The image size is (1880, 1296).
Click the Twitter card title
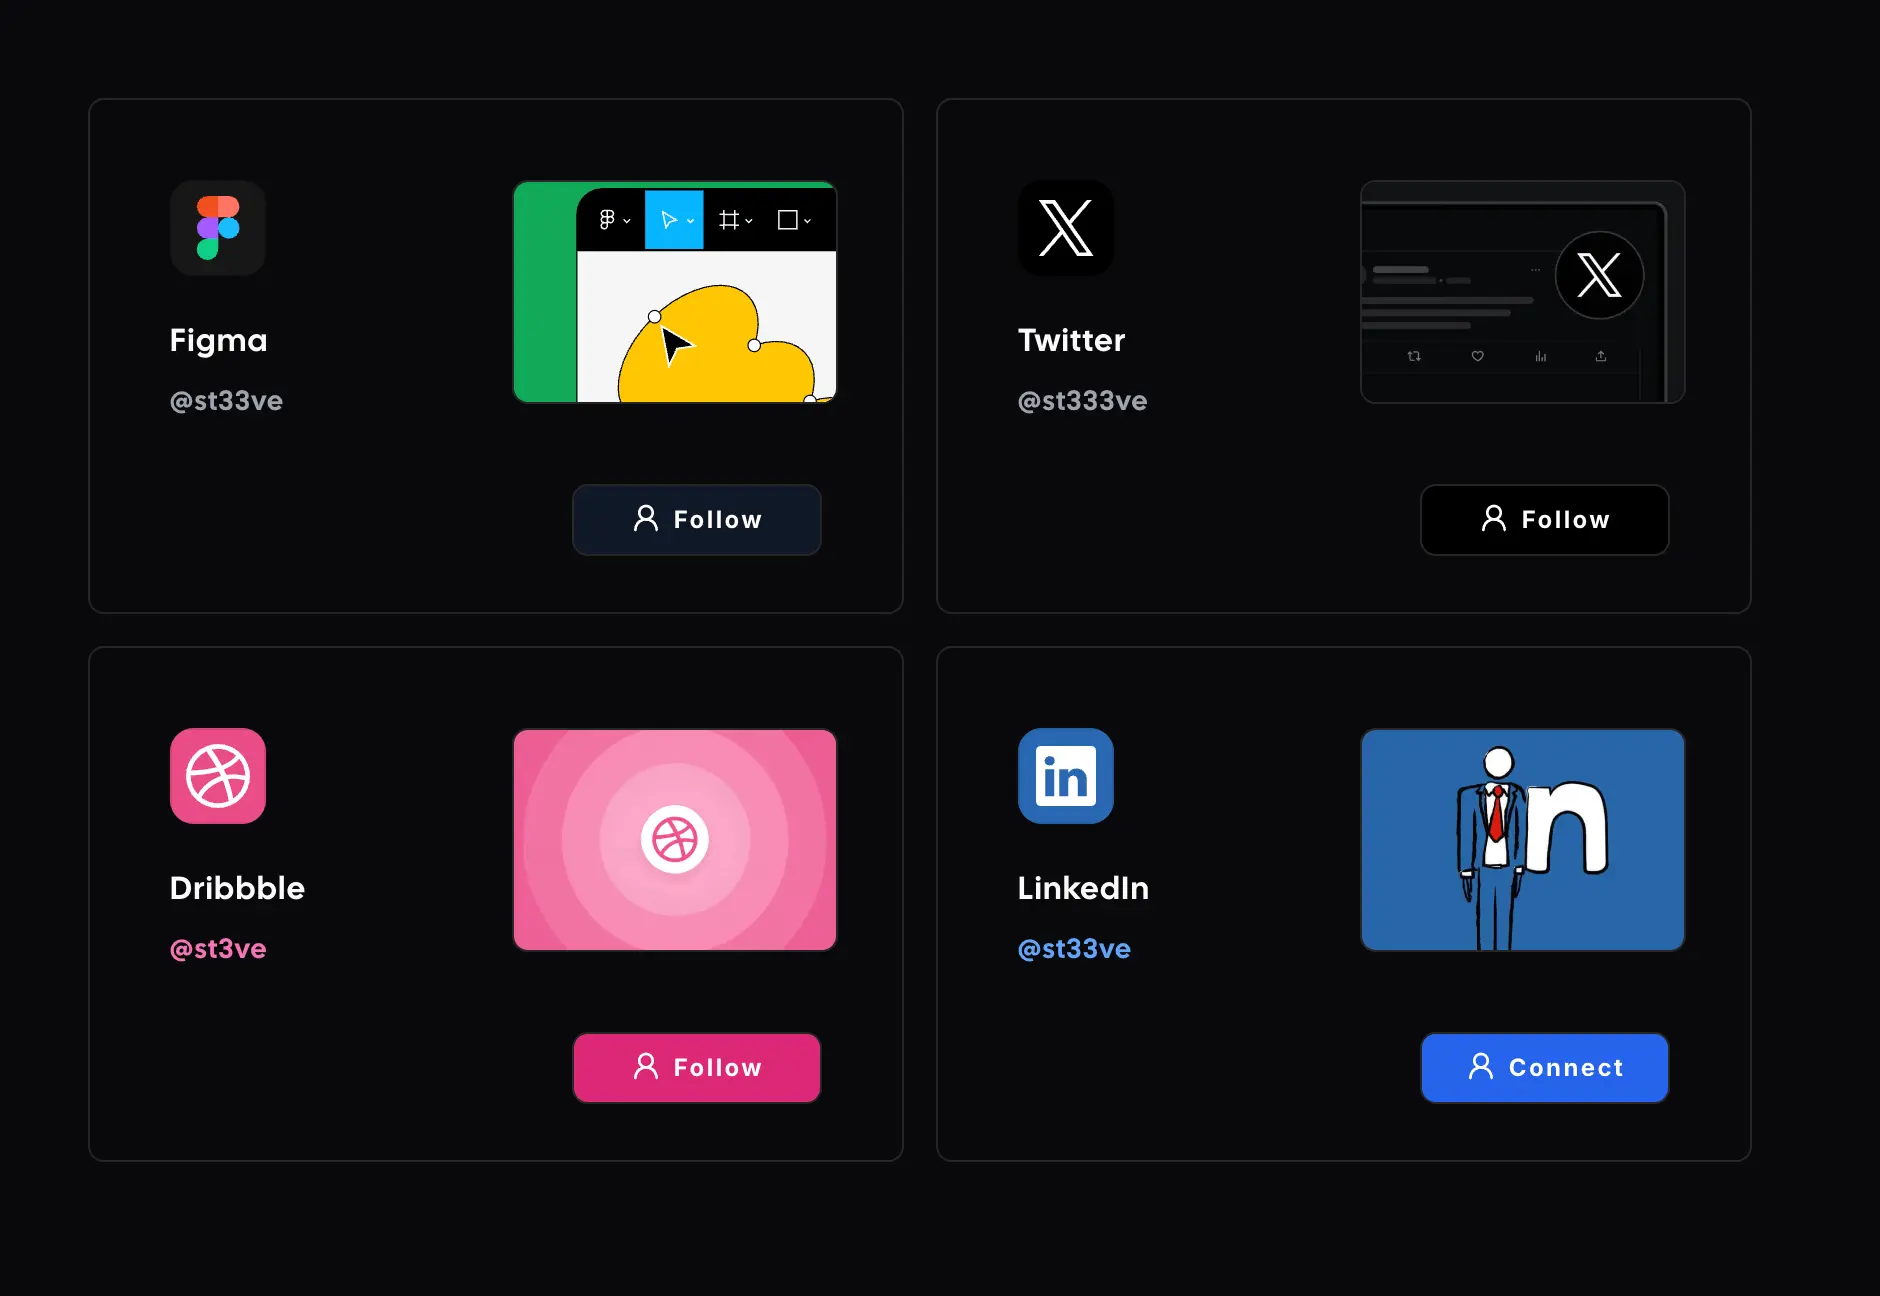(x=1071, y=340)
